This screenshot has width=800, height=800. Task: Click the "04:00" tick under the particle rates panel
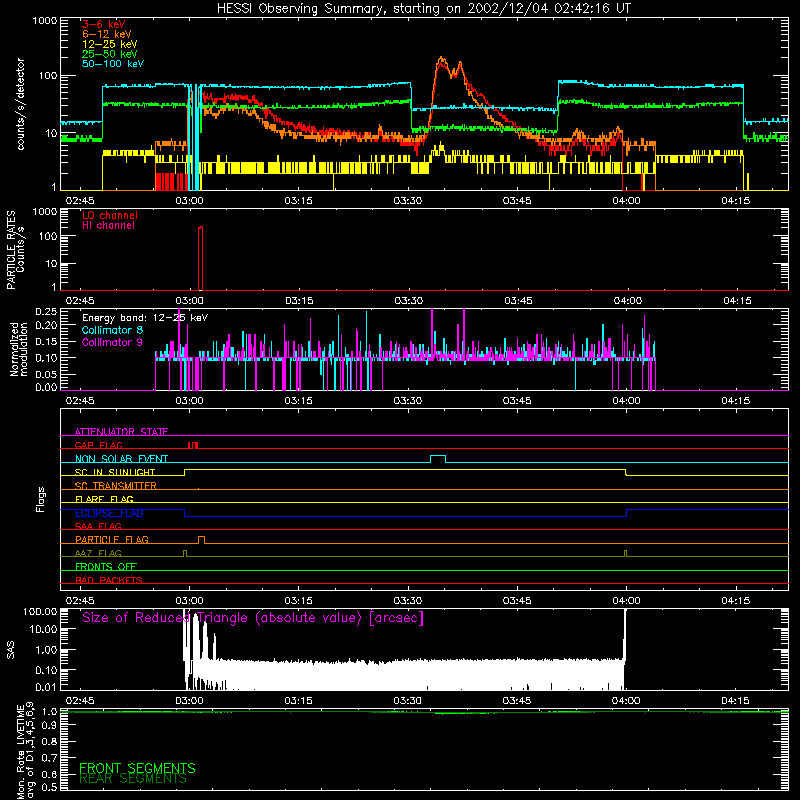tap(628, 301)
